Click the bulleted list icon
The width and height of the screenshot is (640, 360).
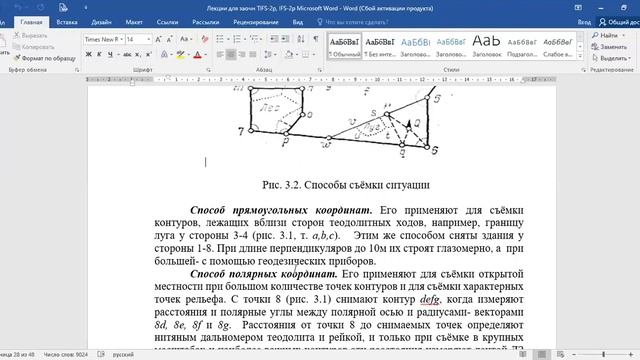[x=220, y=39]
